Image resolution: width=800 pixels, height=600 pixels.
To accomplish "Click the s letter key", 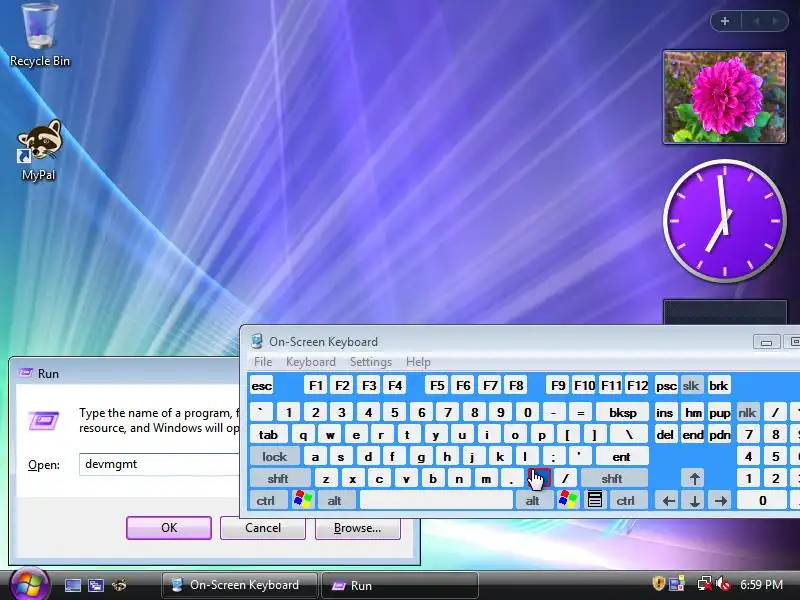I will pos(341,457).
